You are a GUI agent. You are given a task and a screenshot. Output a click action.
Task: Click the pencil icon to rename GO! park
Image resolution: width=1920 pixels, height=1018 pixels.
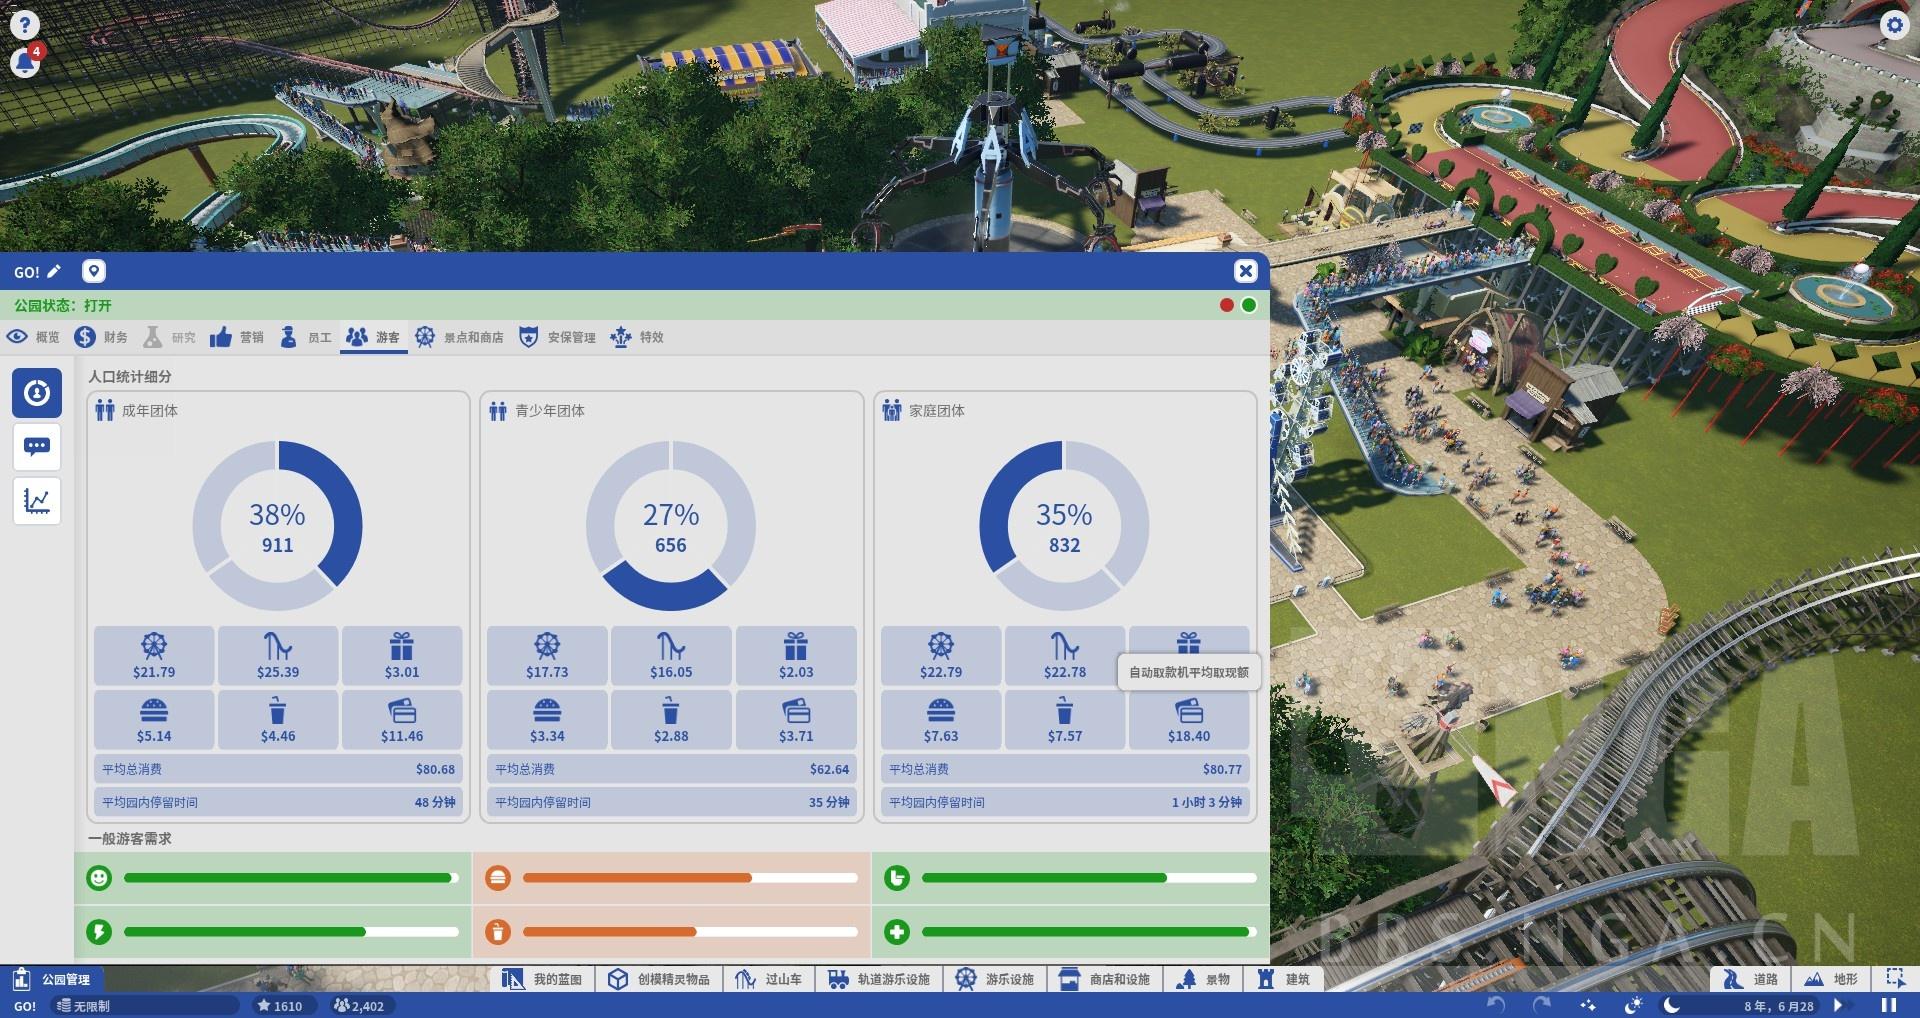[x=54, y=271]
